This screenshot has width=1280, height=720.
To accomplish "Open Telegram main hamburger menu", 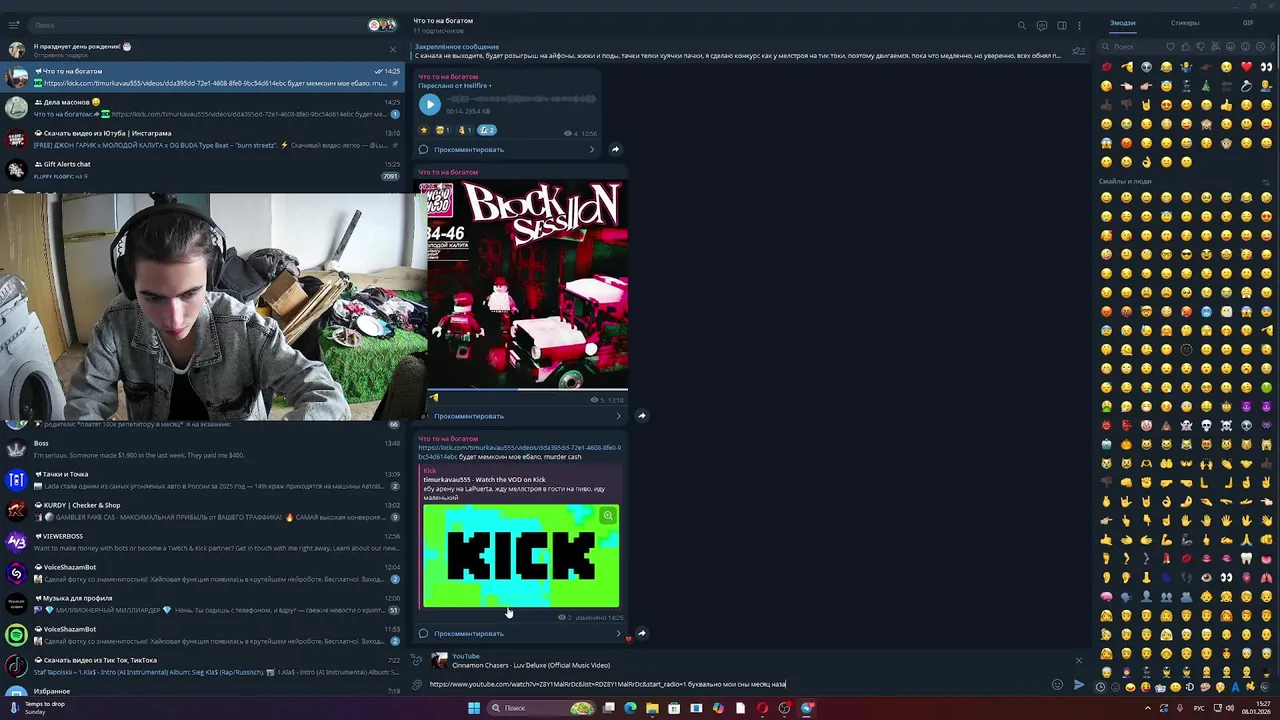I will [14, 25].
